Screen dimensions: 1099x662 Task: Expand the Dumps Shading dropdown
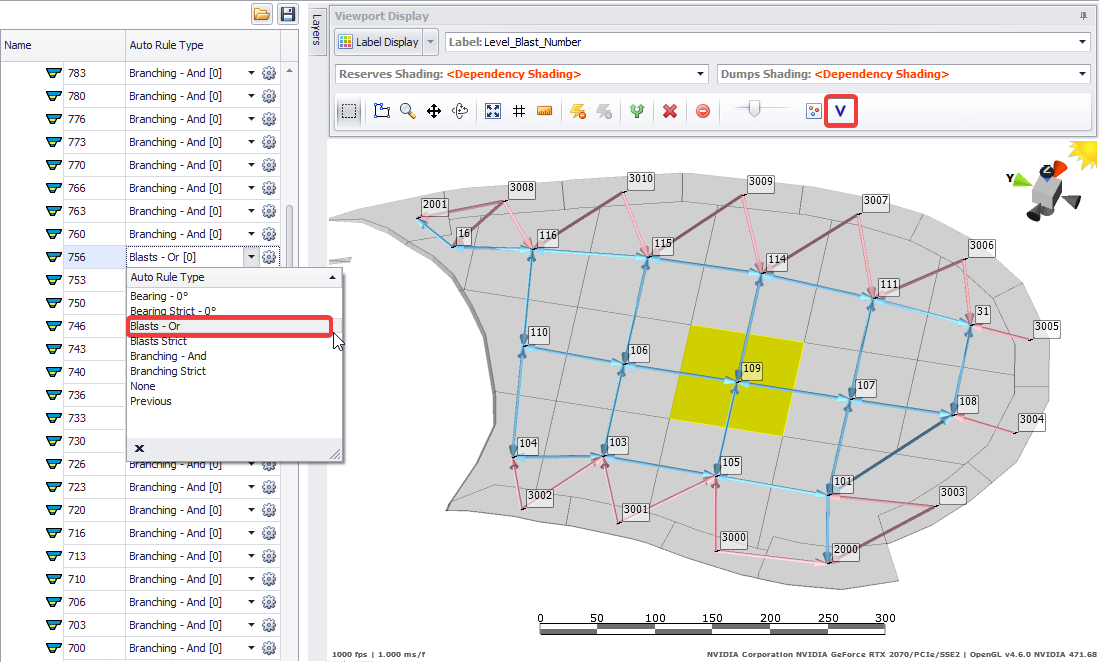[1083, 74]
